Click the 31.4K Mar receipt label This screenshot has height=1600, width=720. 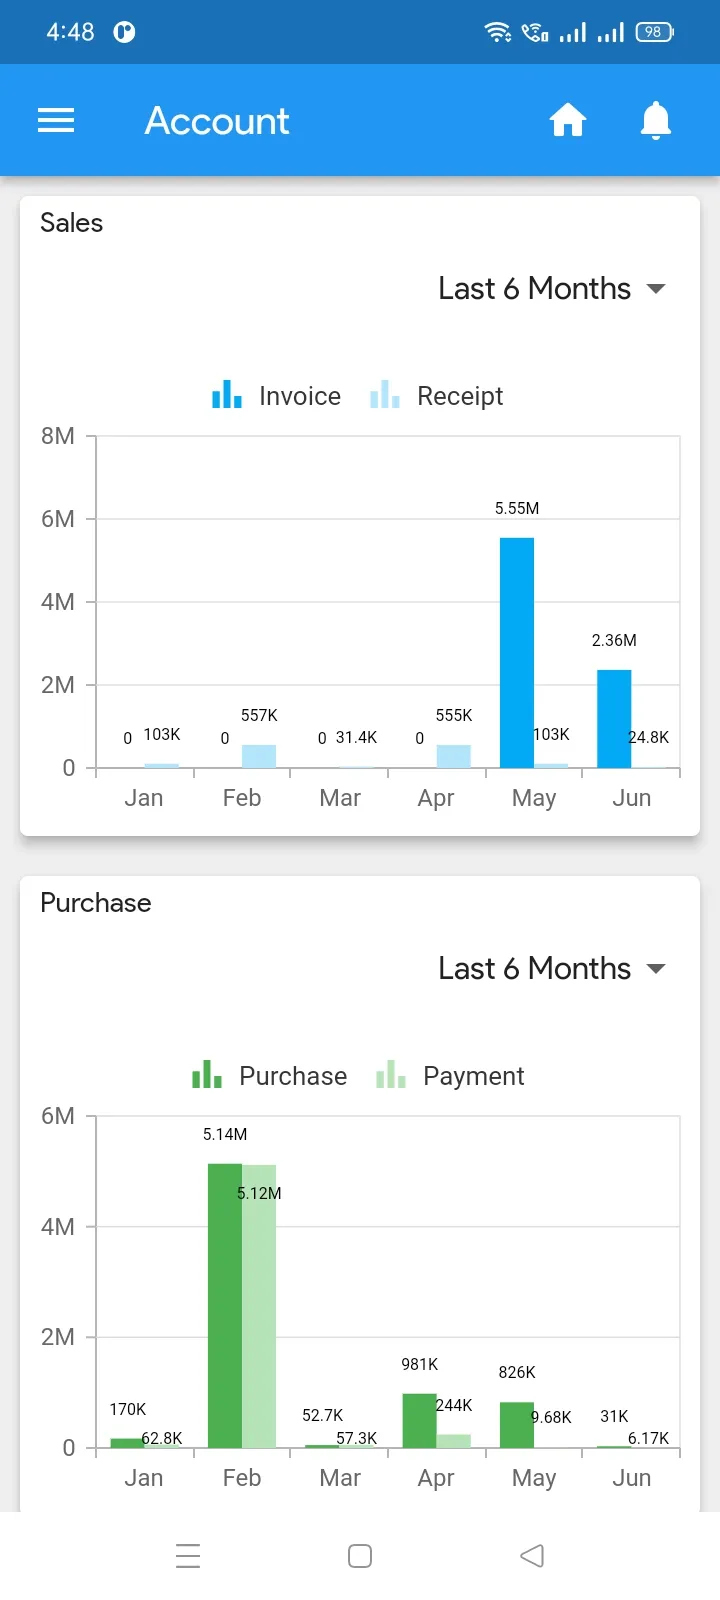356,737
